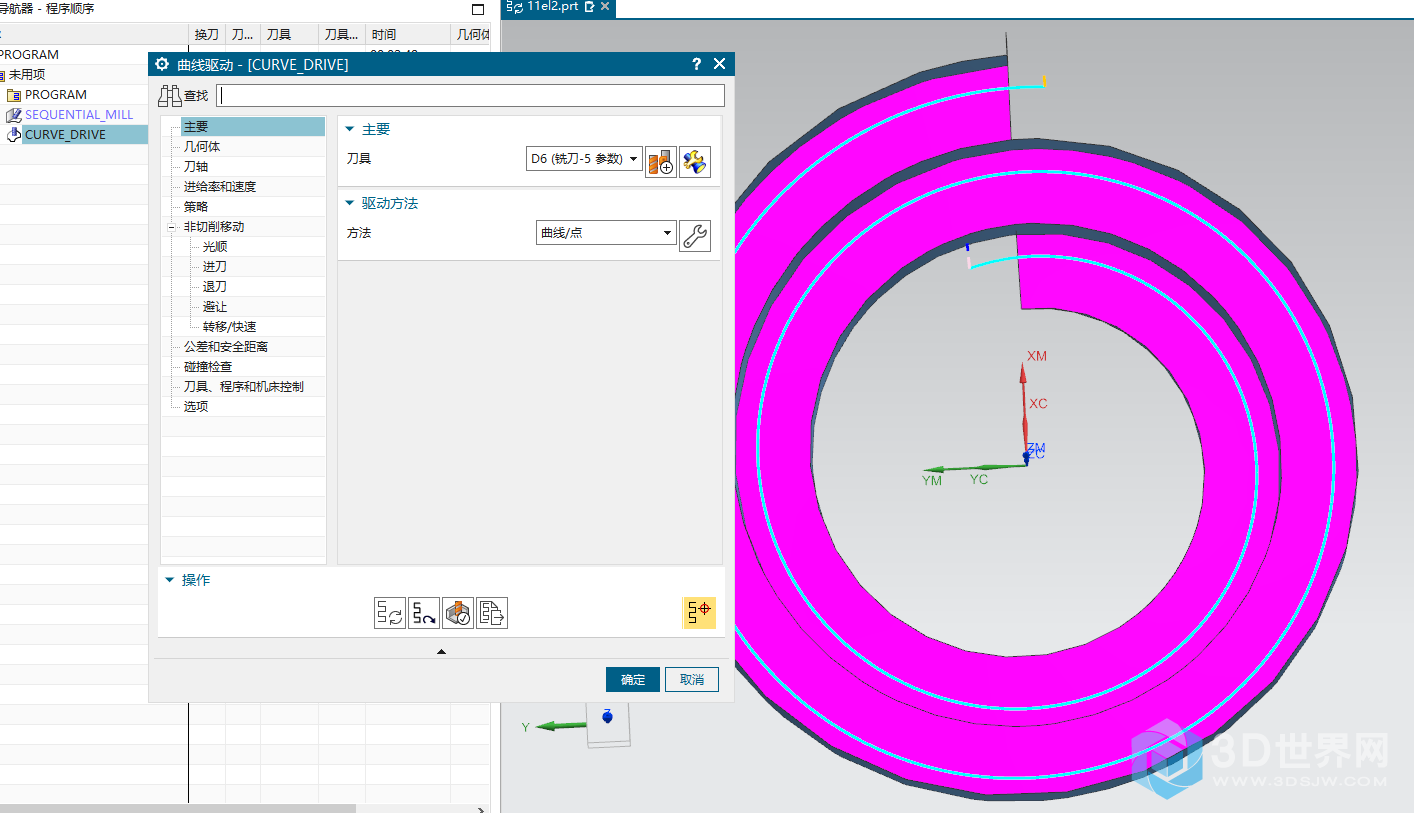
Task: Click the SEQUENTIAL_MILL operation icon
Action: pos(14,115)
